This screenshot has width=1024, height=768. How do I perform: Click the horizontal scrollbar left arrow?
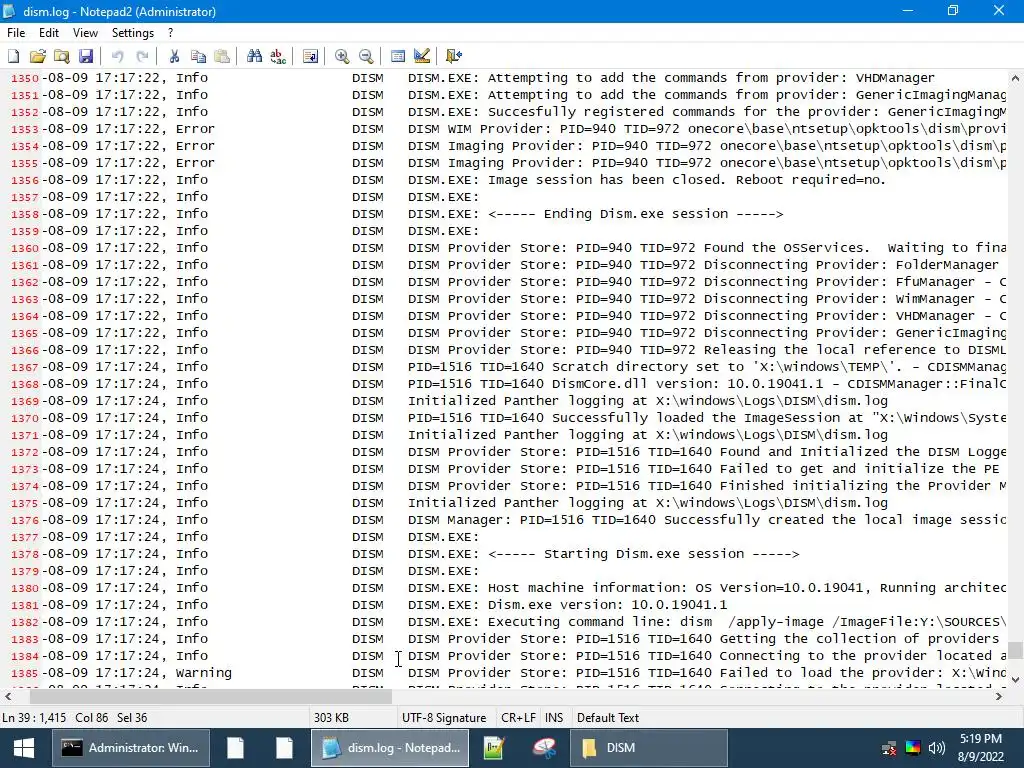click(7, 696)
